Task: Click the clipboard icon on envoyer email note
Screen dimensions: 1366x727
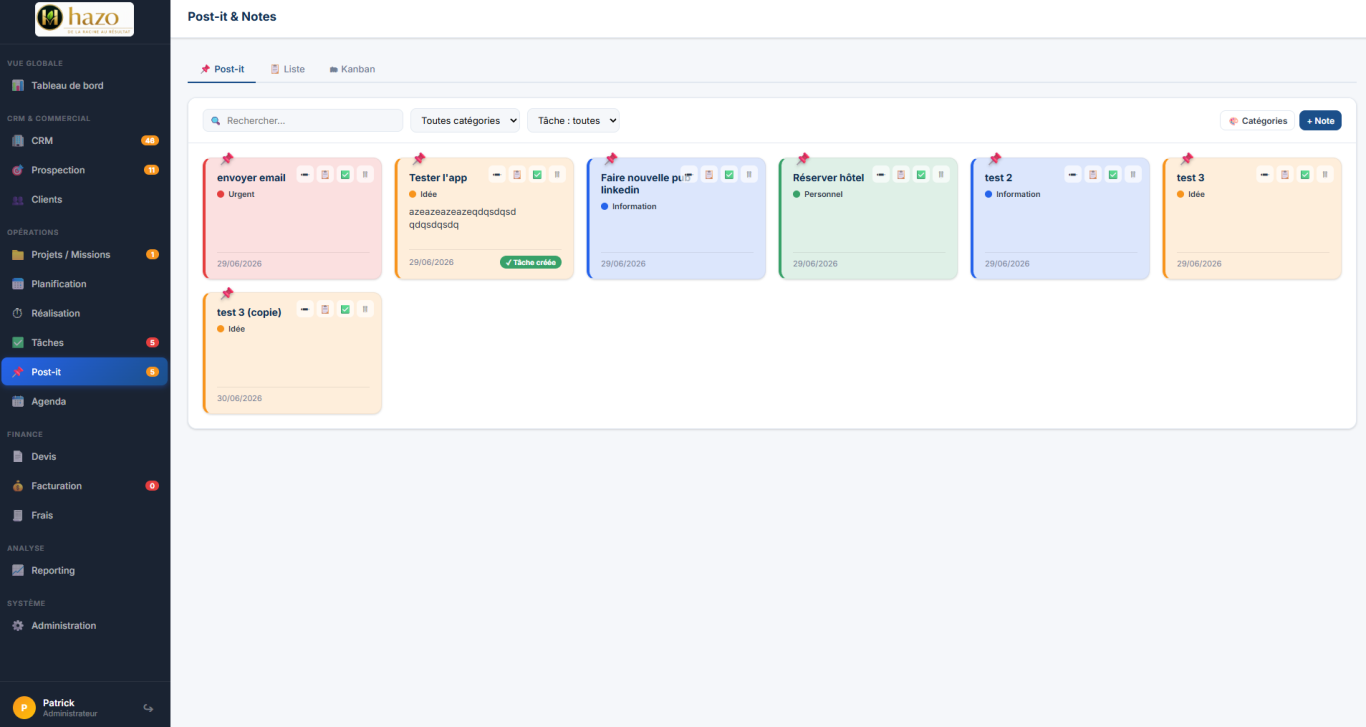Action: pyautogui.click(x=325, y=174)
